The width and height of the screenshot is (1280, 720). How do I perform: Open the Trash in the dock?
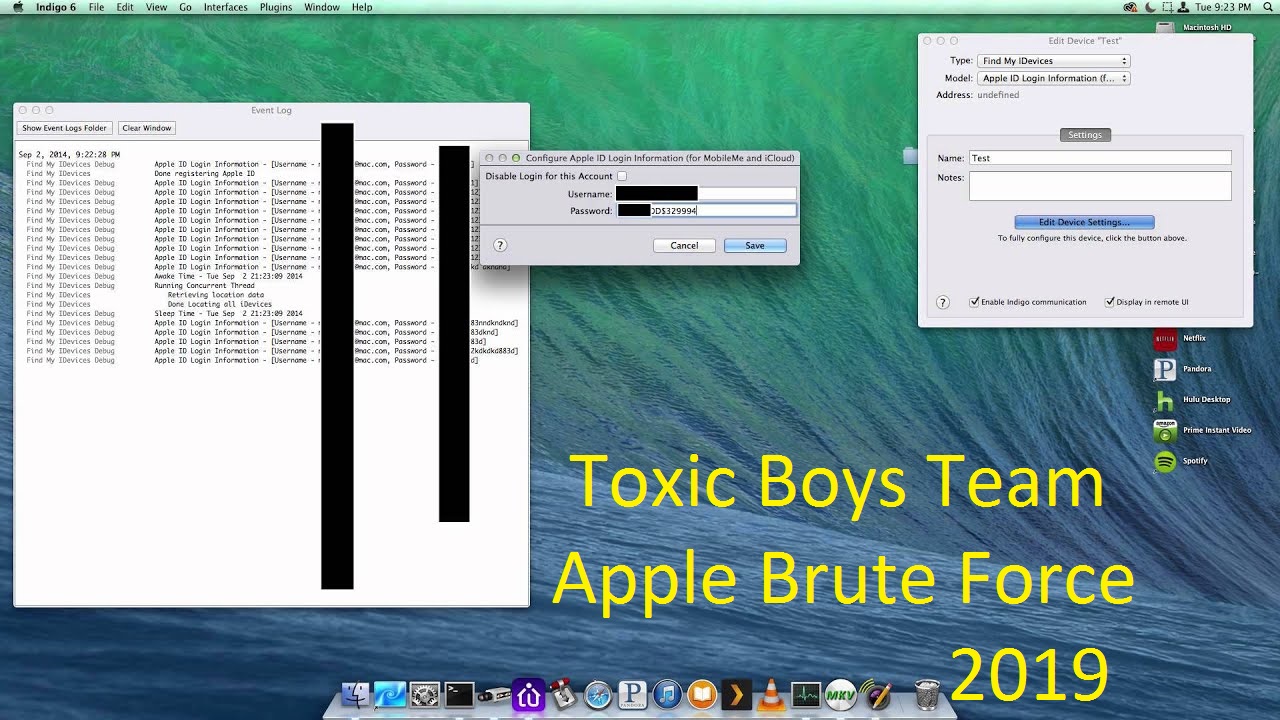pos(927,694)
